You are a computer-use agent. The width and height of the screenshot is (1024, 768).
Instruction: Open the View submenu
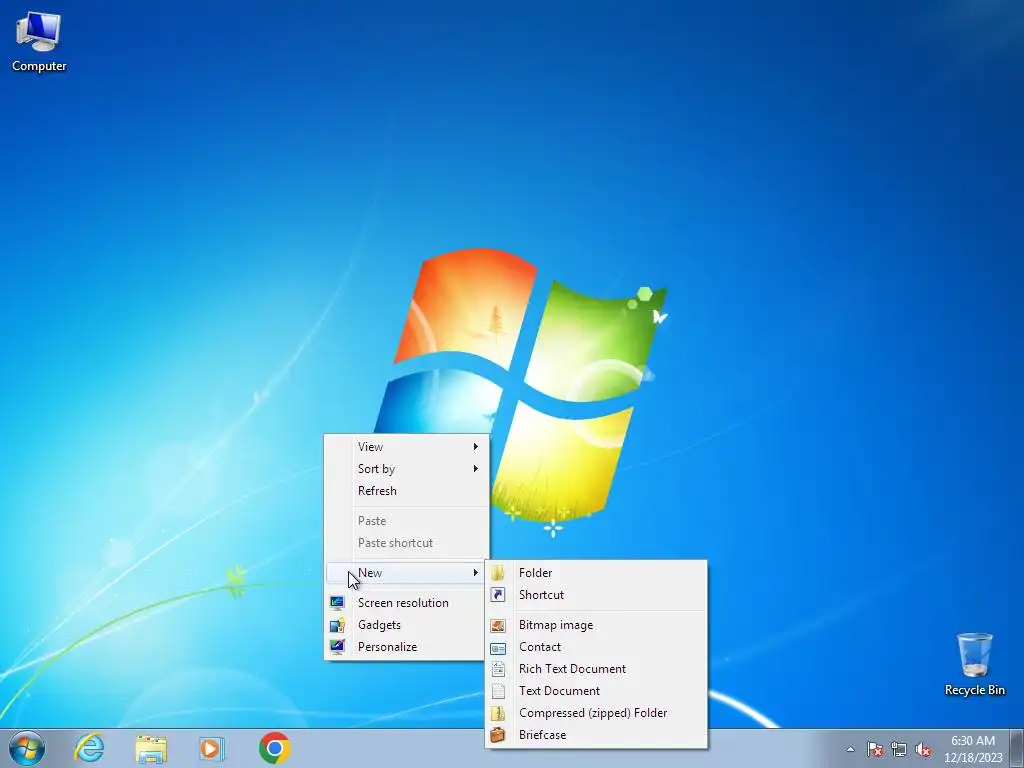tap(406, 447)
